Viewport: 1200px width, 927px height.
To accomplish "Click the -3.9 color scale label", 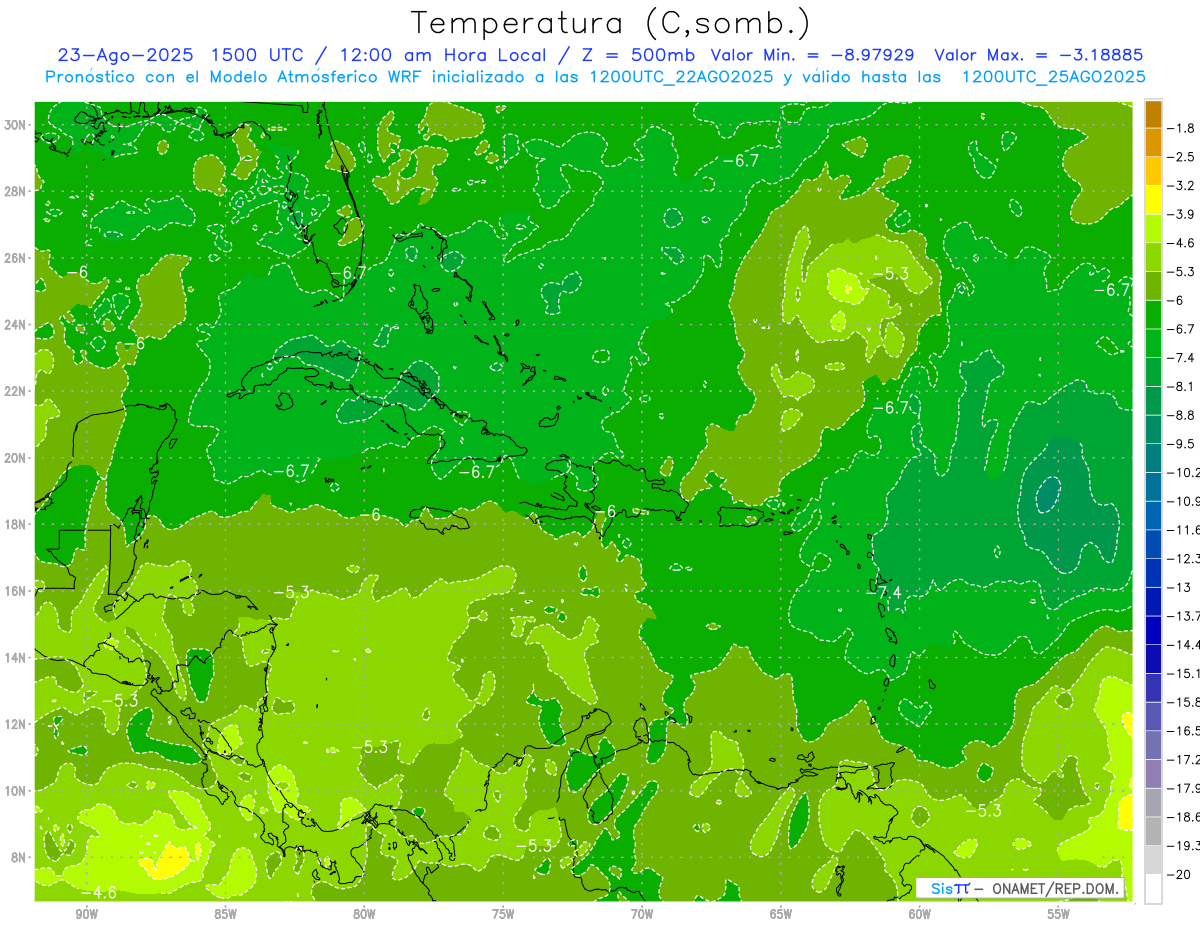I will pos(1183,214).
